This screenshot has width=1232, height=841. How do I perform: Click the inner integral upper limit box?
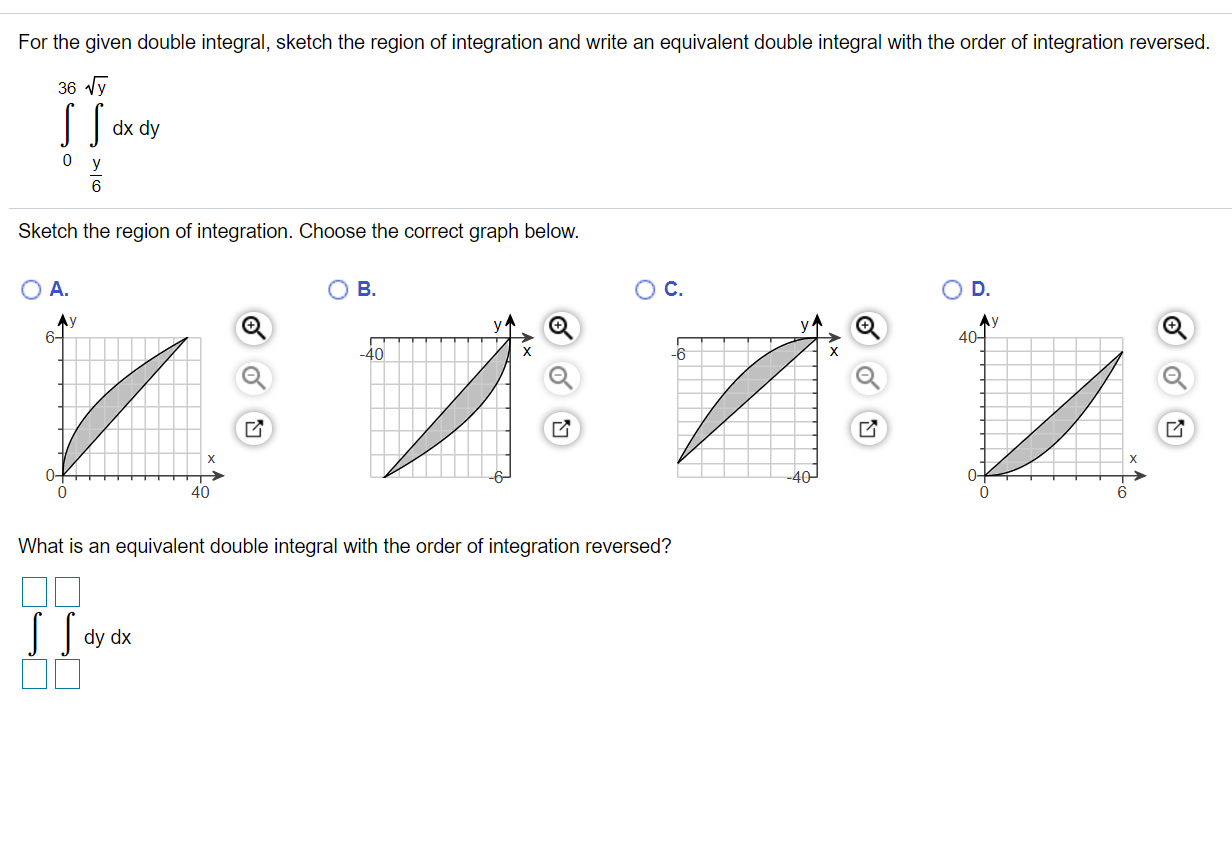pos(66,591)
